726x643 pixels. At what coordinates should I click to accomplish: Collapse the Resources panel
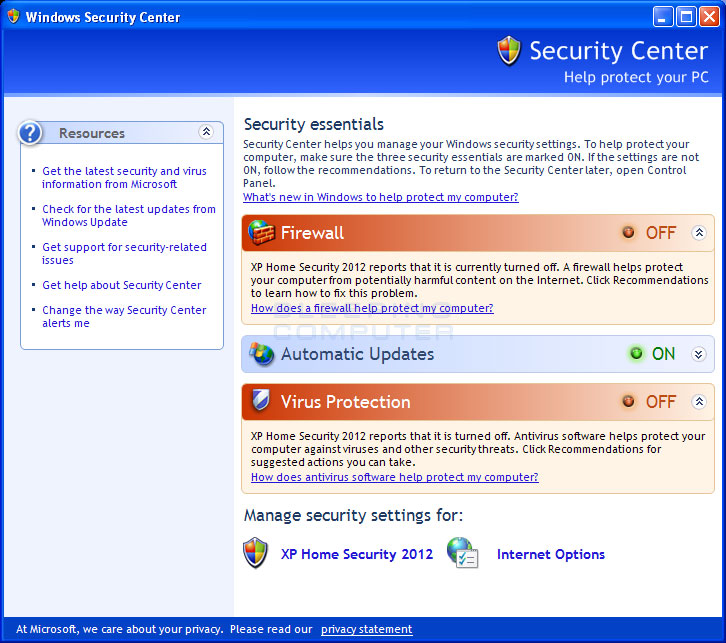206,132
